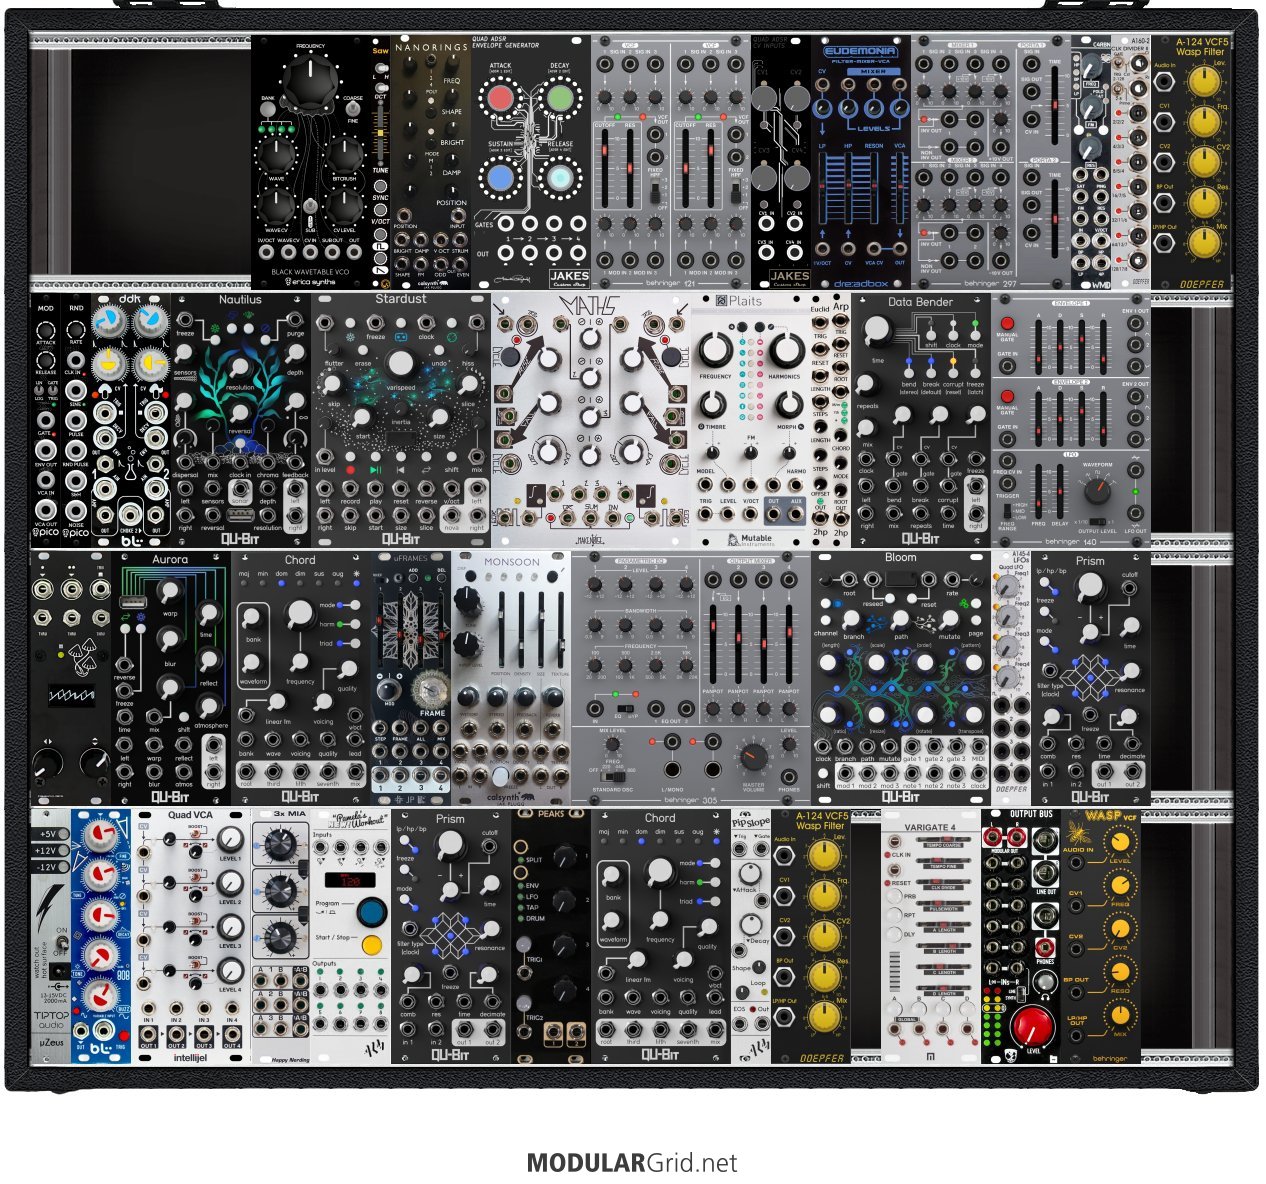Click the Plaits OUT jack
This screenshot has width=1266, height=1184.
coord(775,515)
